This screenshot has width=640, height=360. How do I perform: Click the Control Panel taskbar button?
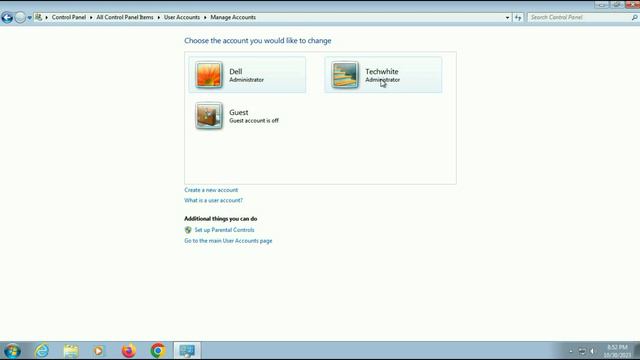187,351
